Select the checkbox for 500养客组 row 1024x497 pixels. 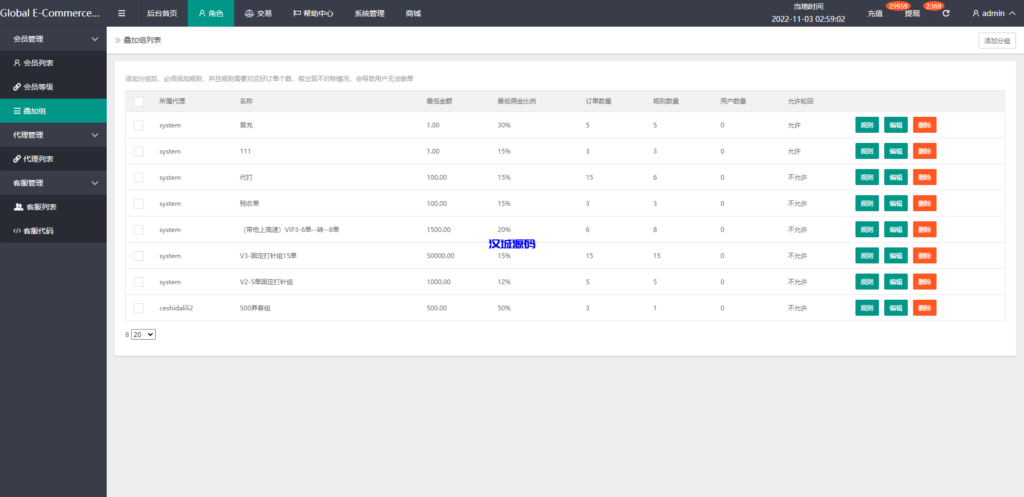pyautogui.click(x=139, y=308)
